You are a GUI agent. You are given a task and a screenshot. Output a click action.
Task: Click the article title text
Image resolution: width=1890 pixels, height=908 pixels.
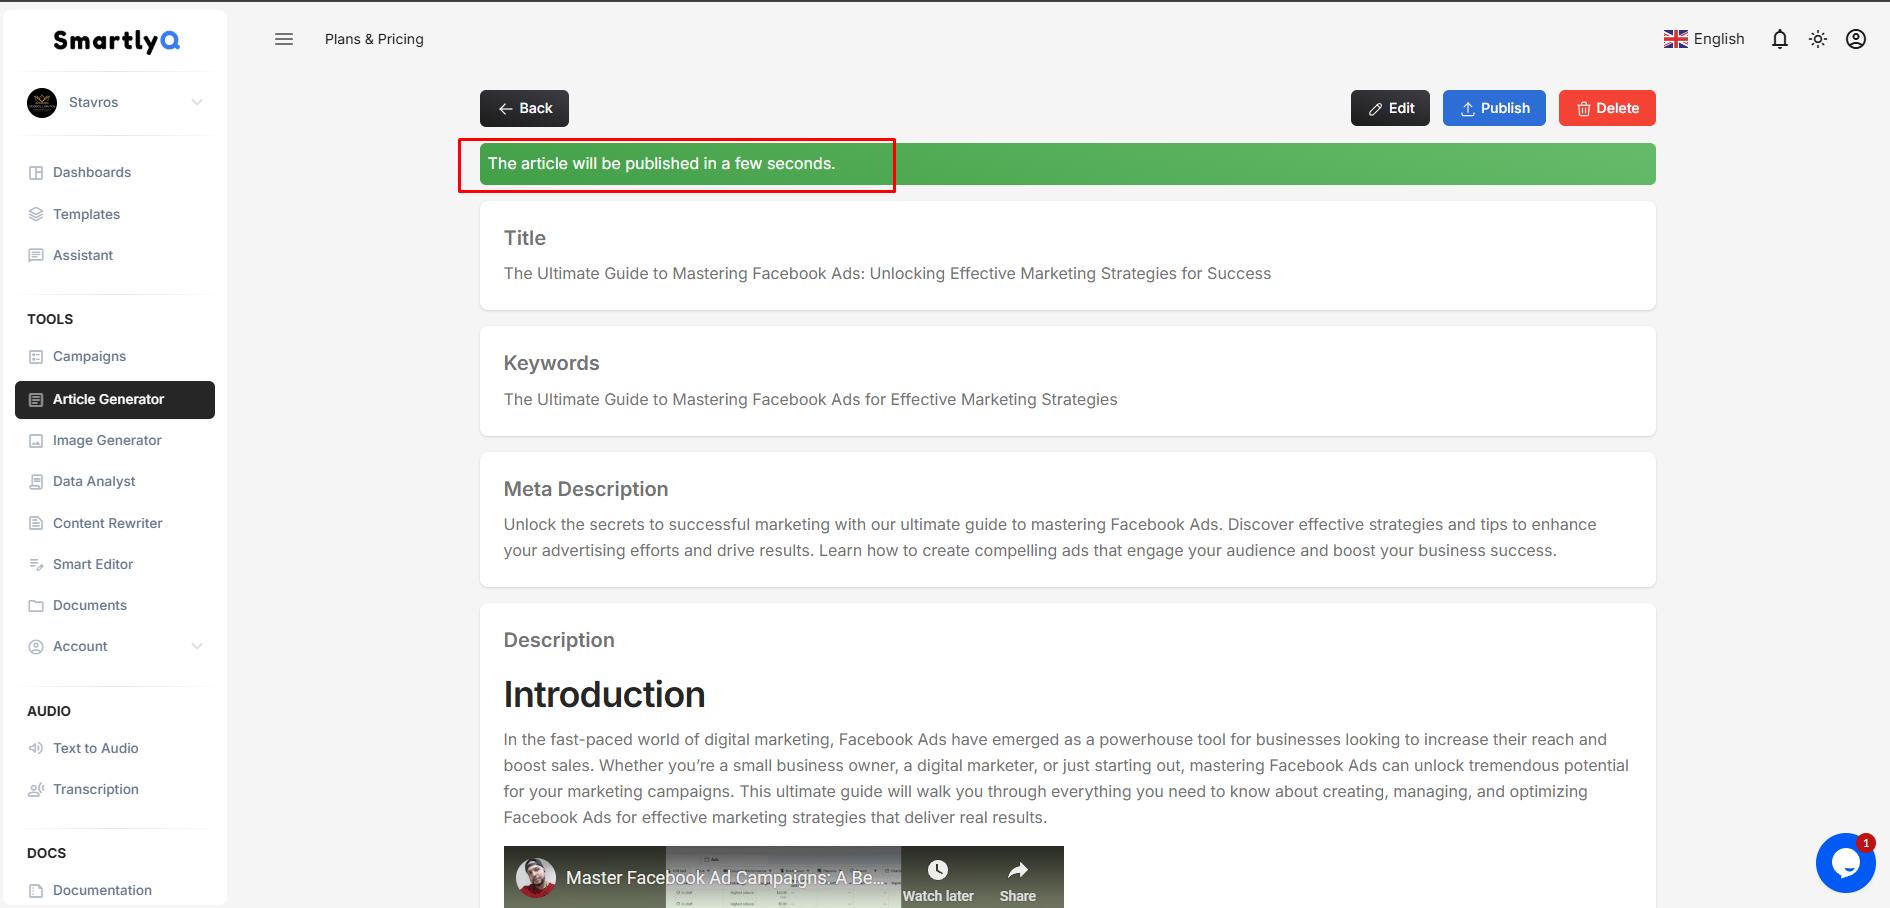click(887, 274)
